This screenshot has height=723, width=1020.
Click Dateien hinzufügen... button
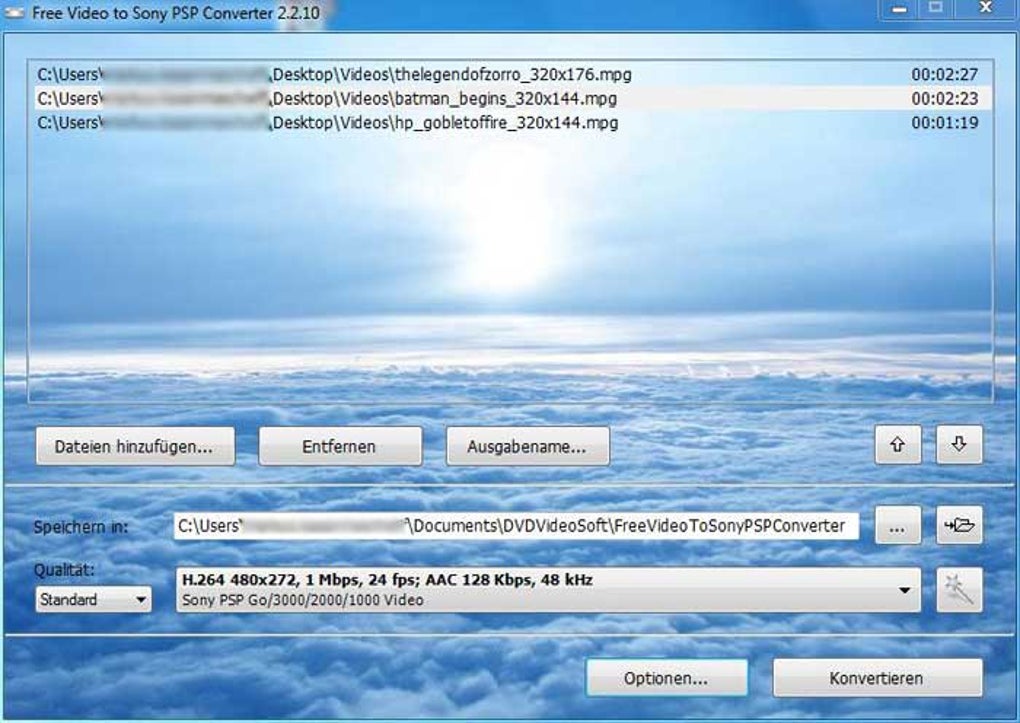tap(135, 446)
